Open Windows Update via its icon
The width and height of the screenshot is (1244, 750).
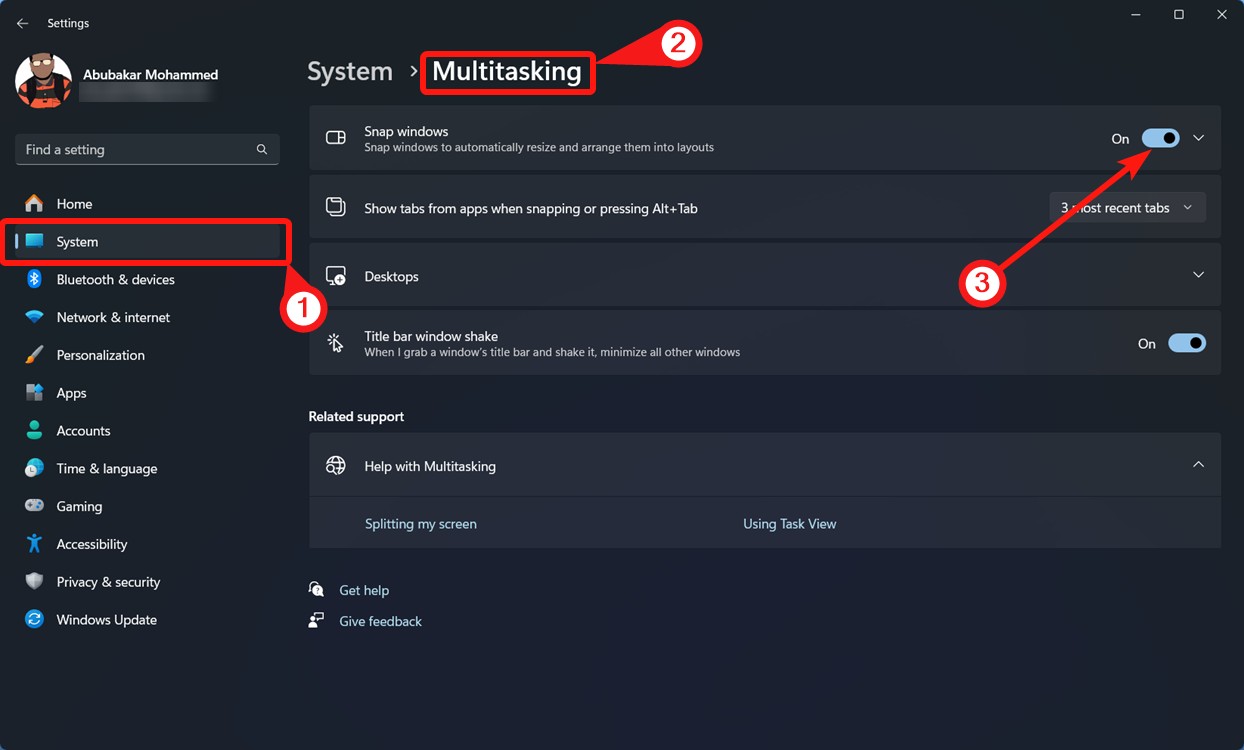pos(33,619)
